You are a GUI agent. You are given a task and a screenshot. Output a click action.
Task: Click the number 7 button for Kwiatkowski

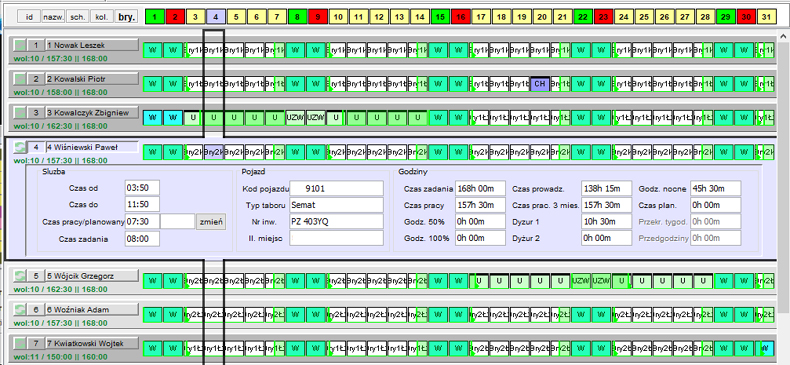click(x=35, y=343)
